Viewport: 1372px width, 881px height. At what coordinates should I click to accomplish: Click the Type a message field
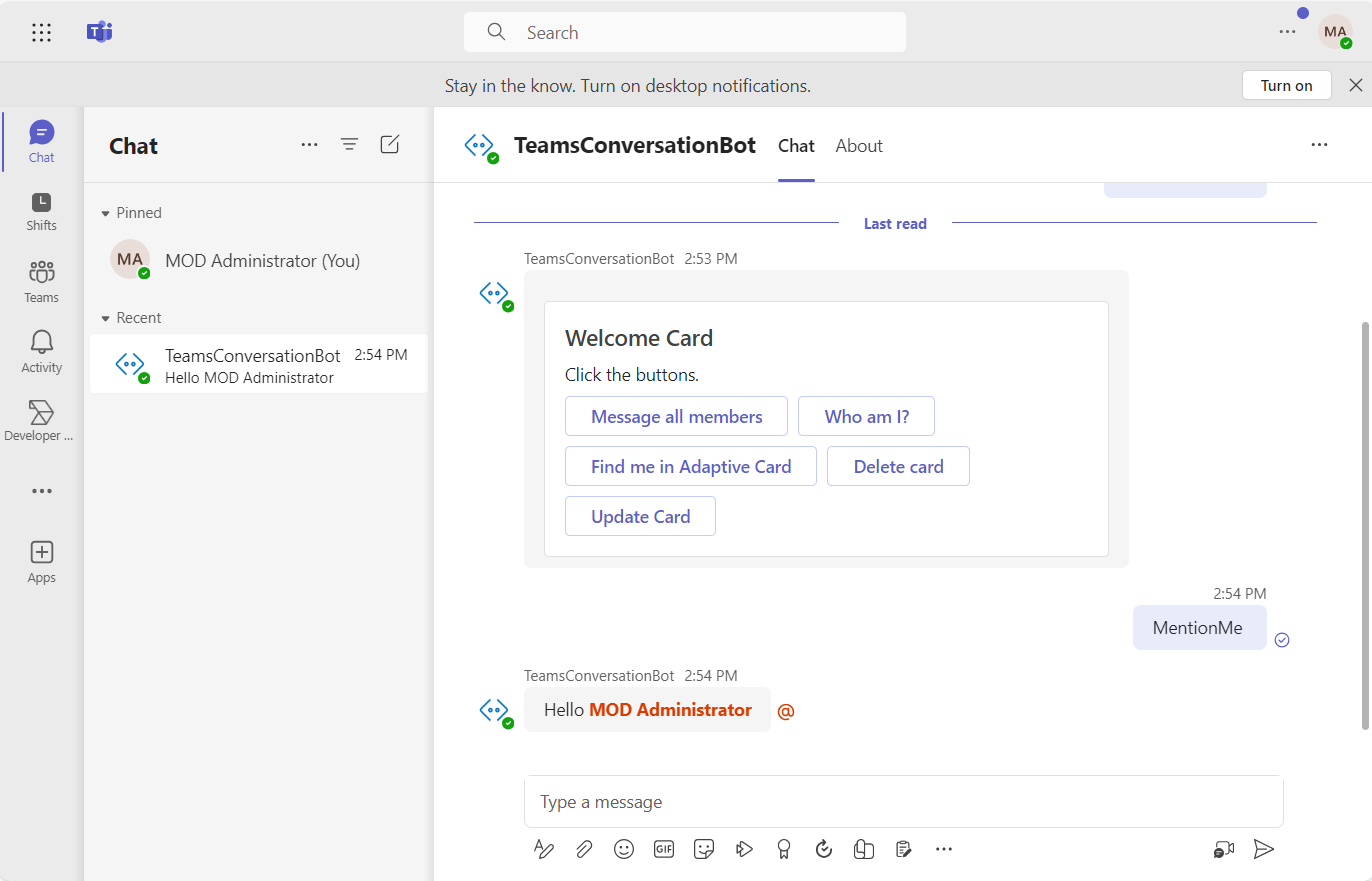point(903,801)
